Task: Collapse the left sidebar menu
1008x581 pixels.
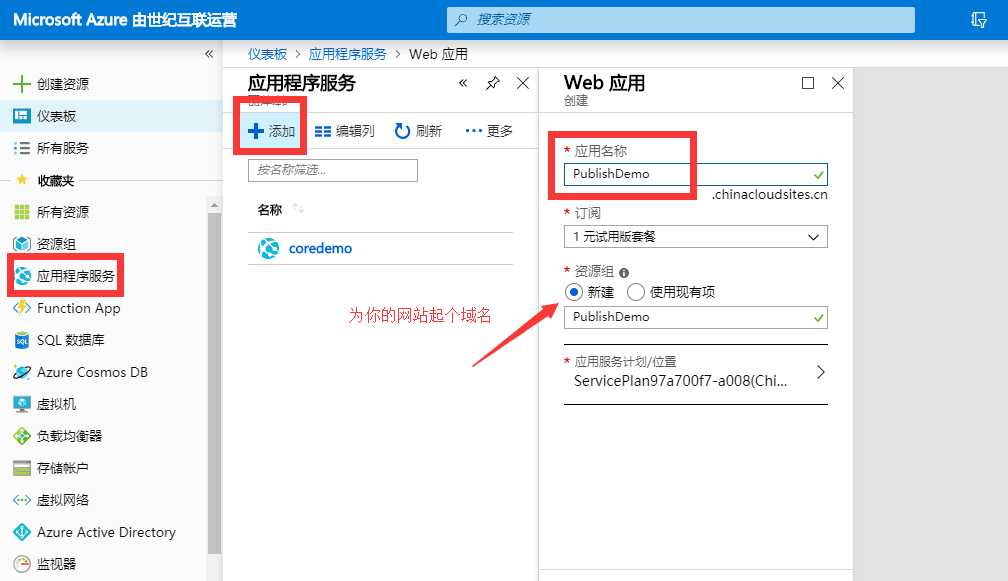Action: coord(209,54)
